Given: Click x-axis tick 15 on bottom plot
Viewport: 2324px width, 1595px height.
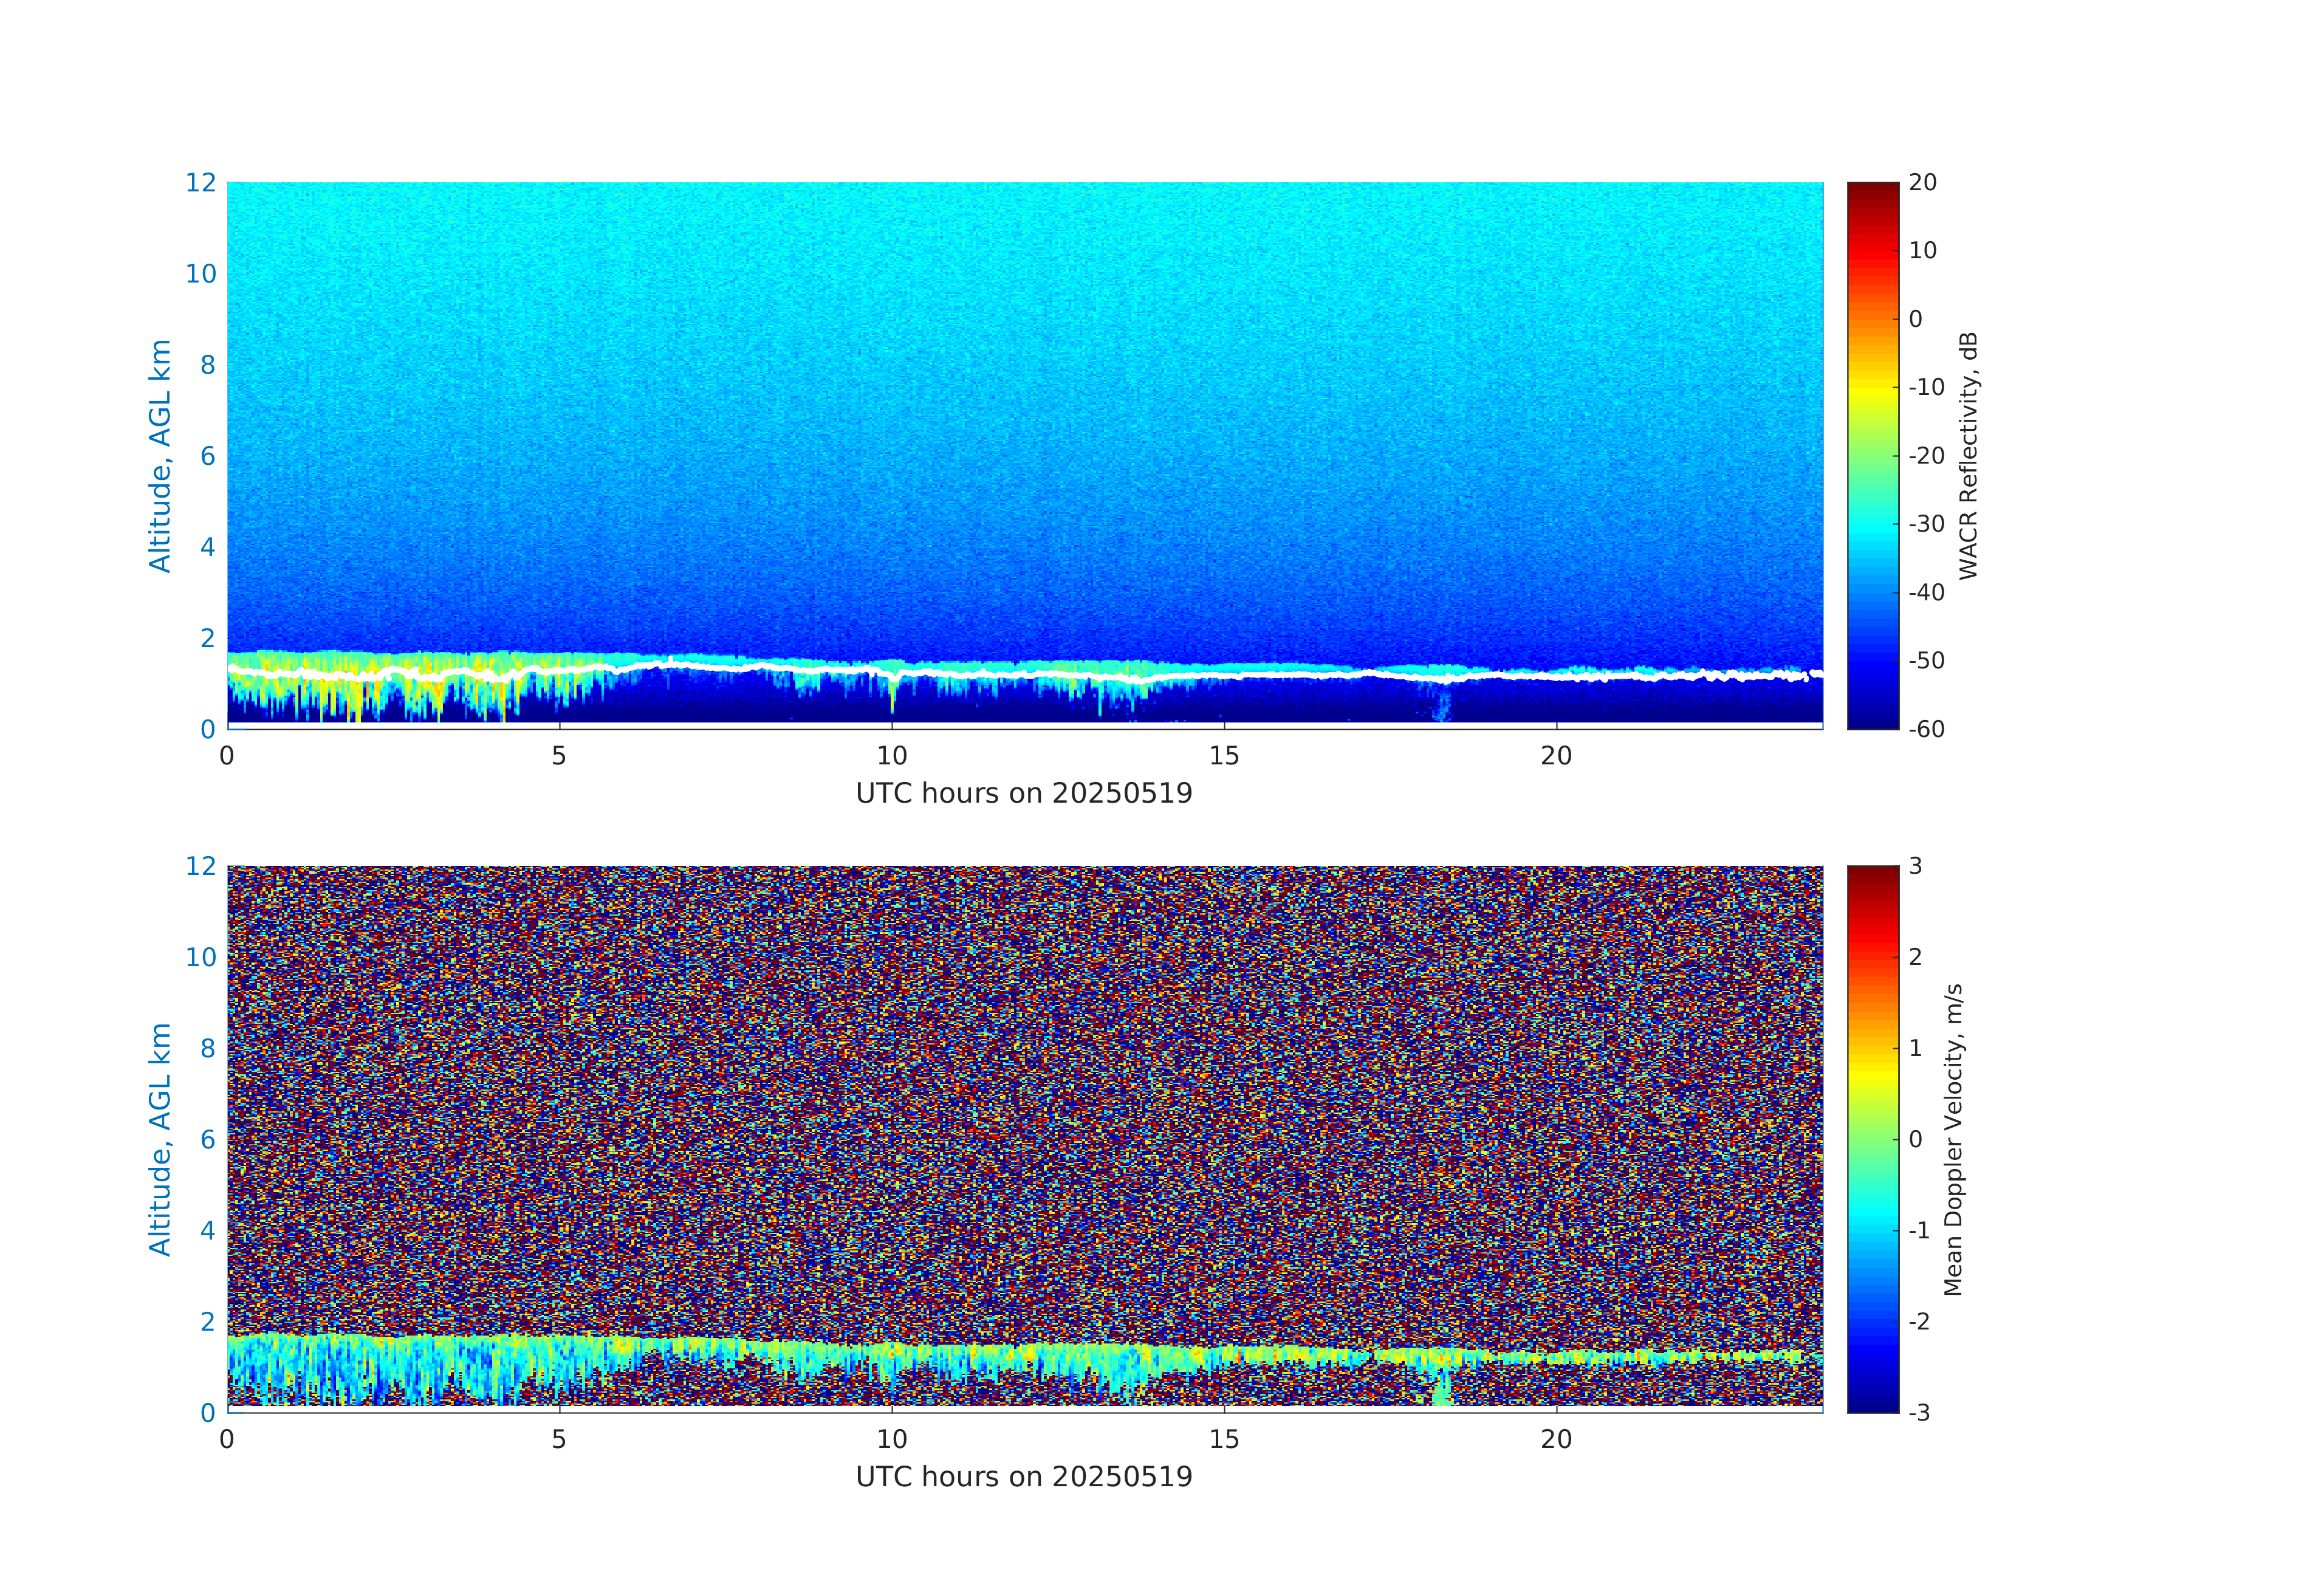Looking at the screenshot, I should [x=1224, y=1439].
